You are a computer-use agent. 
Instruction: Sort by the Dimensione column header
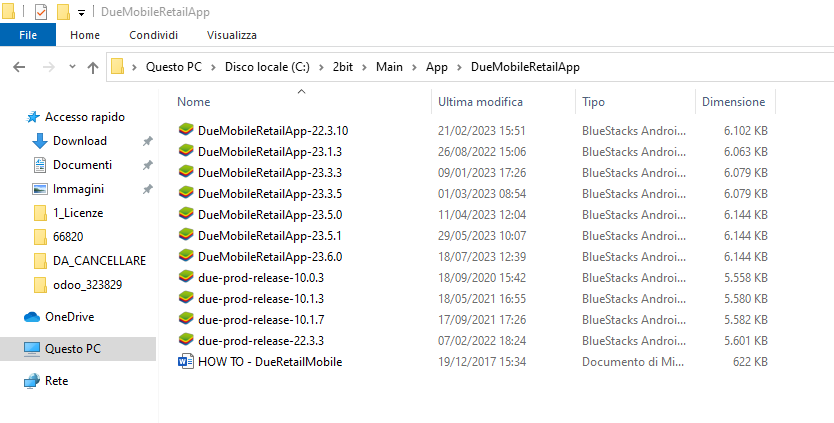pos(735,102)
